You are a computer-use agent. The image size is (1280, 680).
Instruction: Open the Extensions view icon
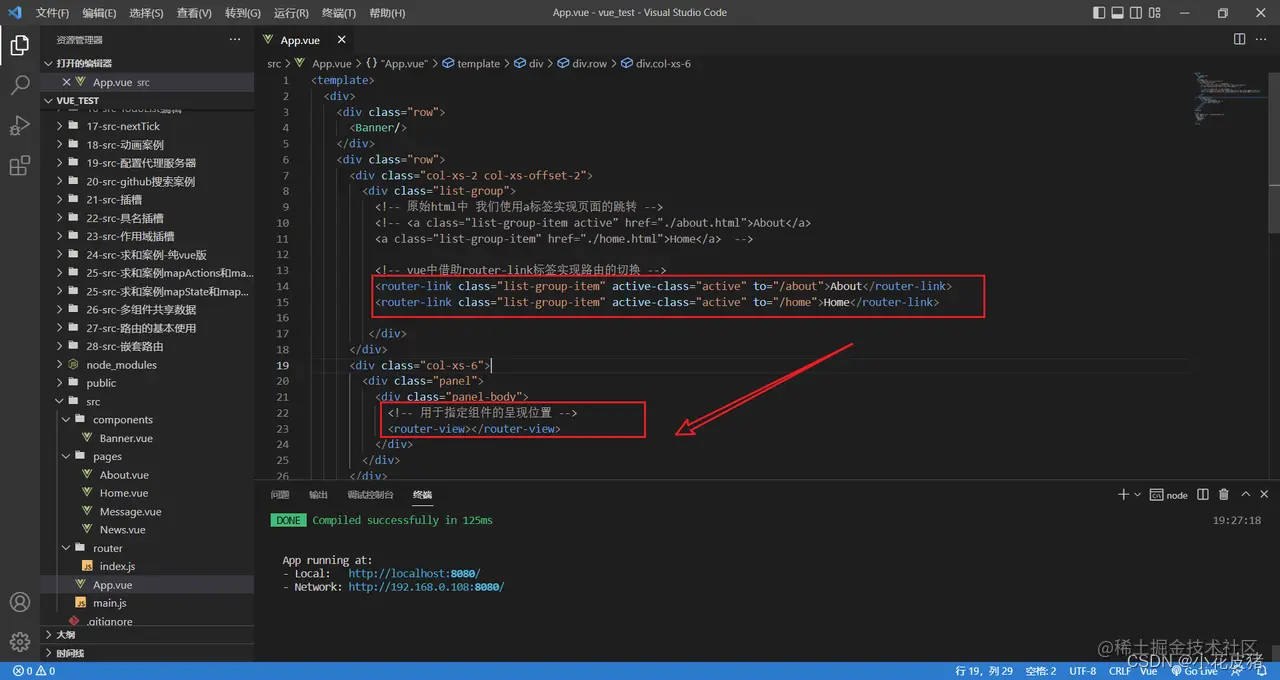click(19, 166)
